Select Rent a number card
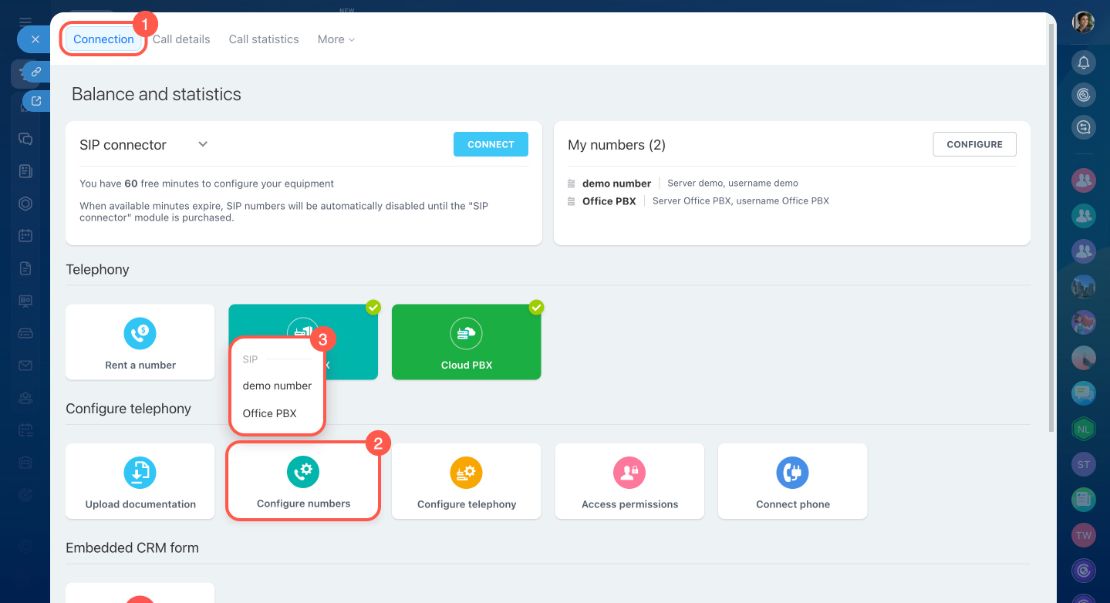Viewport: 1110px width, 603px height. (140, 342)
